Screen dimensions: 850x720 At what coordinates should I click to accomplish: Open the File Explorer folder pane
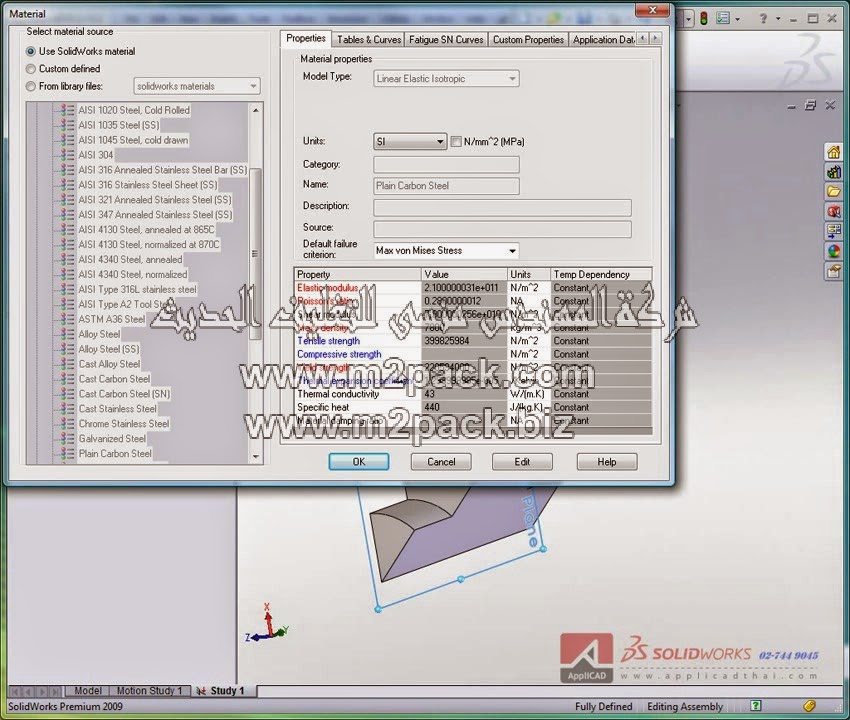pyautogui.click(x=833, y=191)
